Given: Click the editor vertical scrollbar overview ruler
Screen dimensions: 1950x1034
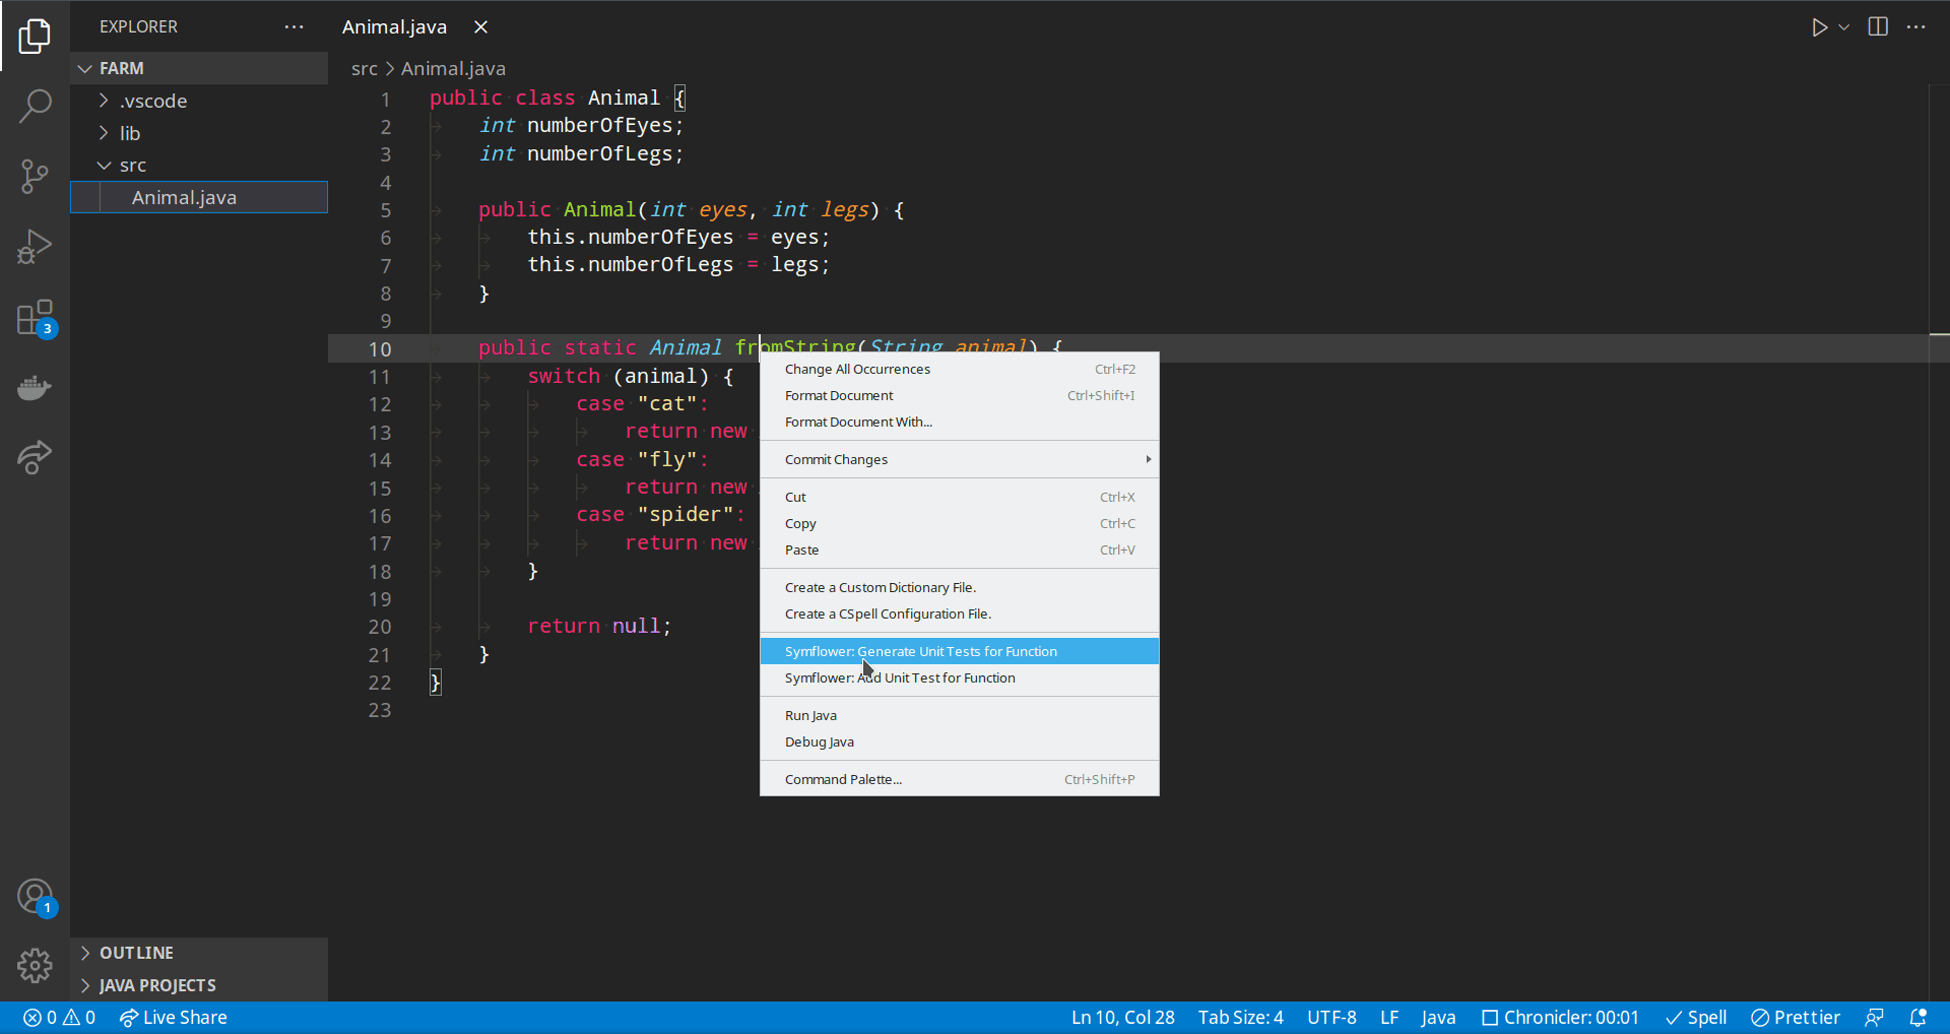Looking at the screenshot, I should pyautogui.click(x=1939, y=540).
